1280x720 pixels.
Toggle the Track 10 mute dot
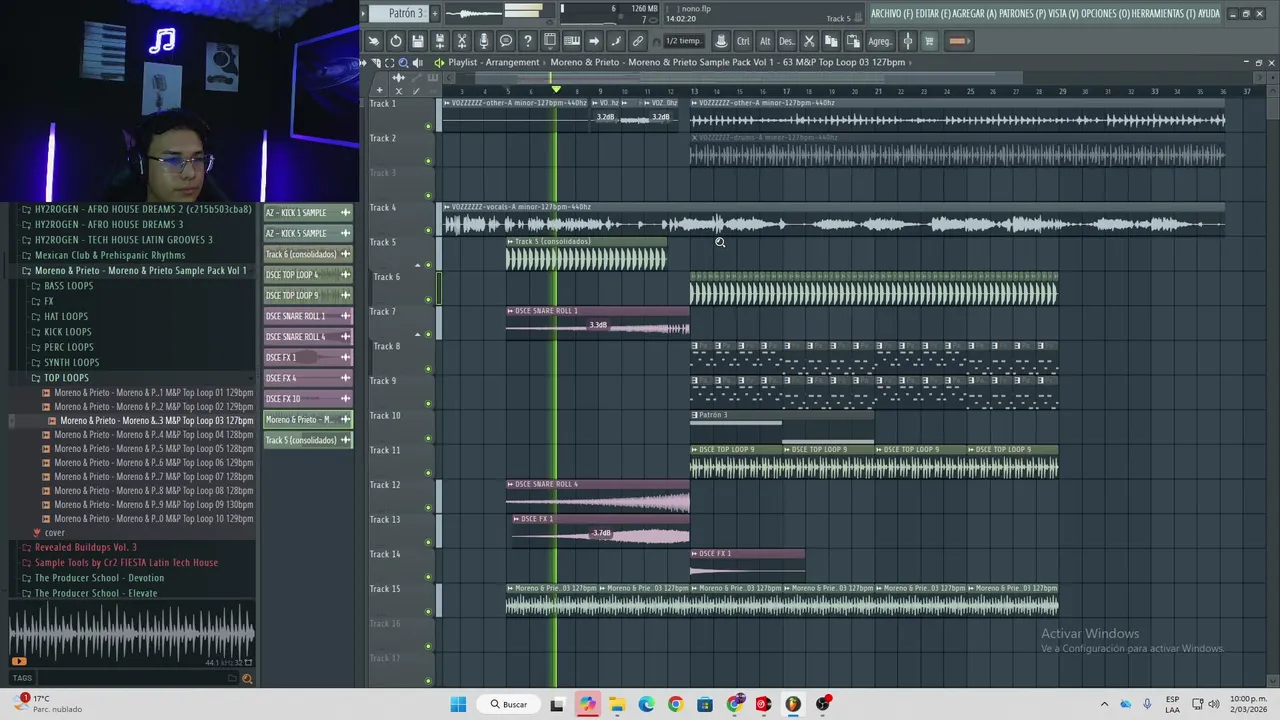click(429, 438)
